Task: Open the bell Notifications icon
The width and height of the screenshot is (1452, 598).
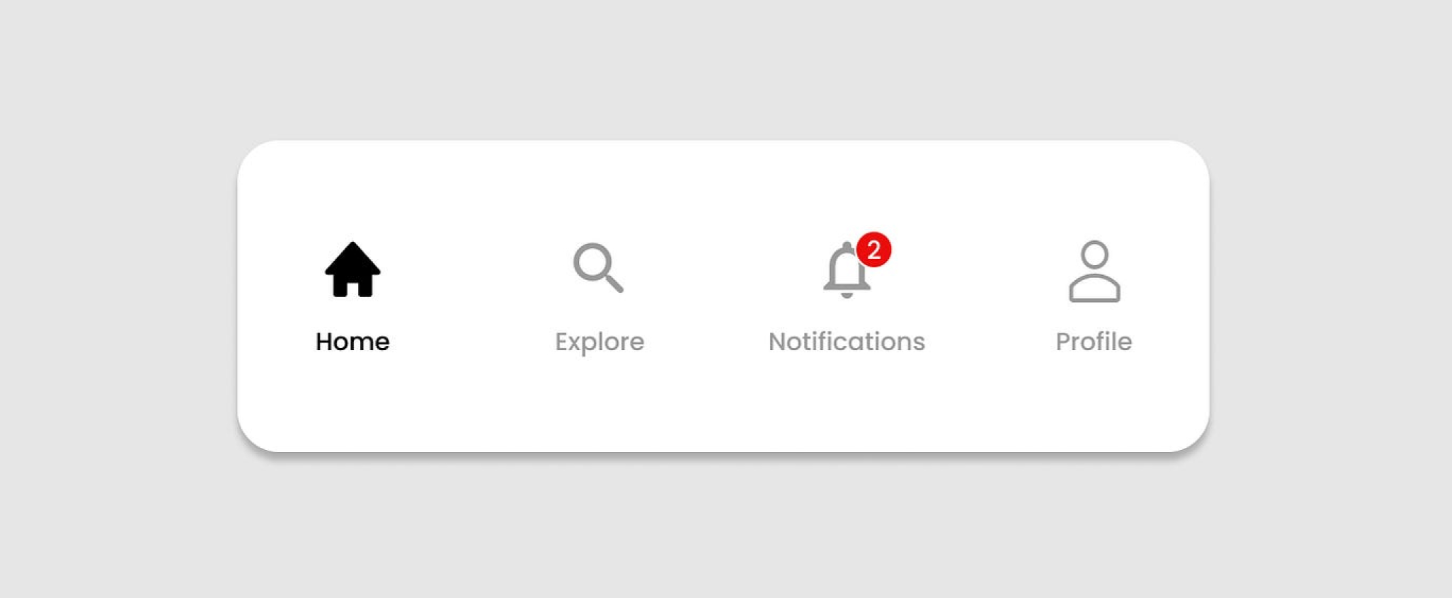Action: (846, 271)
